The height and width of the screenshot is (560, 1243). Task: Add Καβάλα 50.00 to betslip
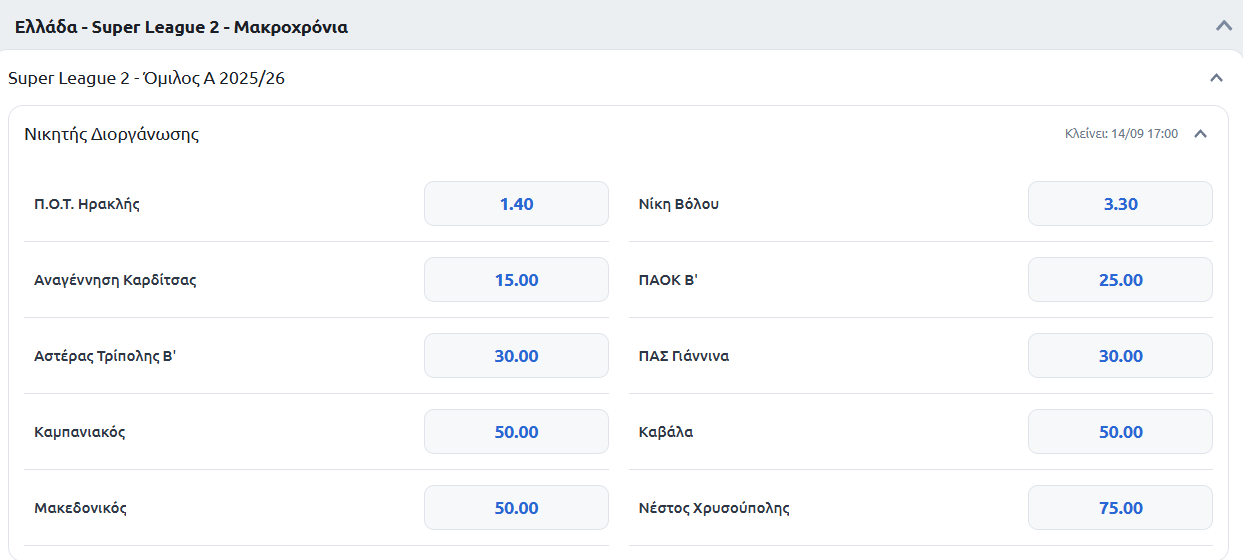(1120, 432)
